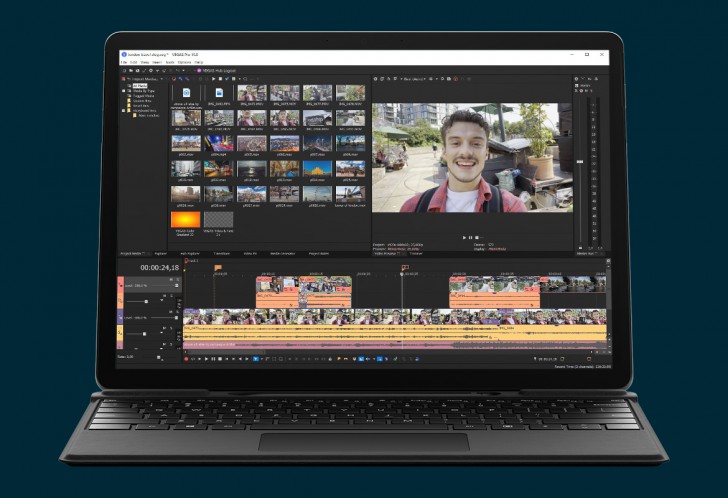Copy preview snapshot to clipboard
728x498 pixels.
442,79
